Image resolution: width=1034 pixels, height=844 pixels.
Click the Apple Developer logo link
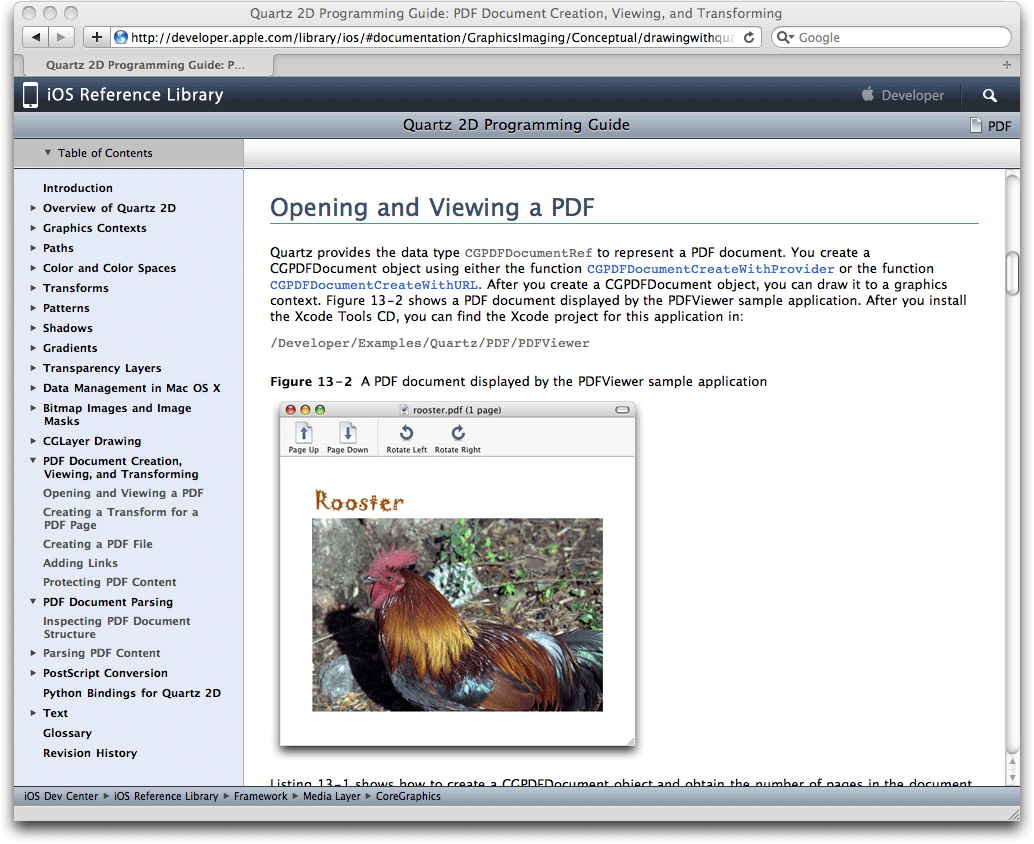[868, 94]
